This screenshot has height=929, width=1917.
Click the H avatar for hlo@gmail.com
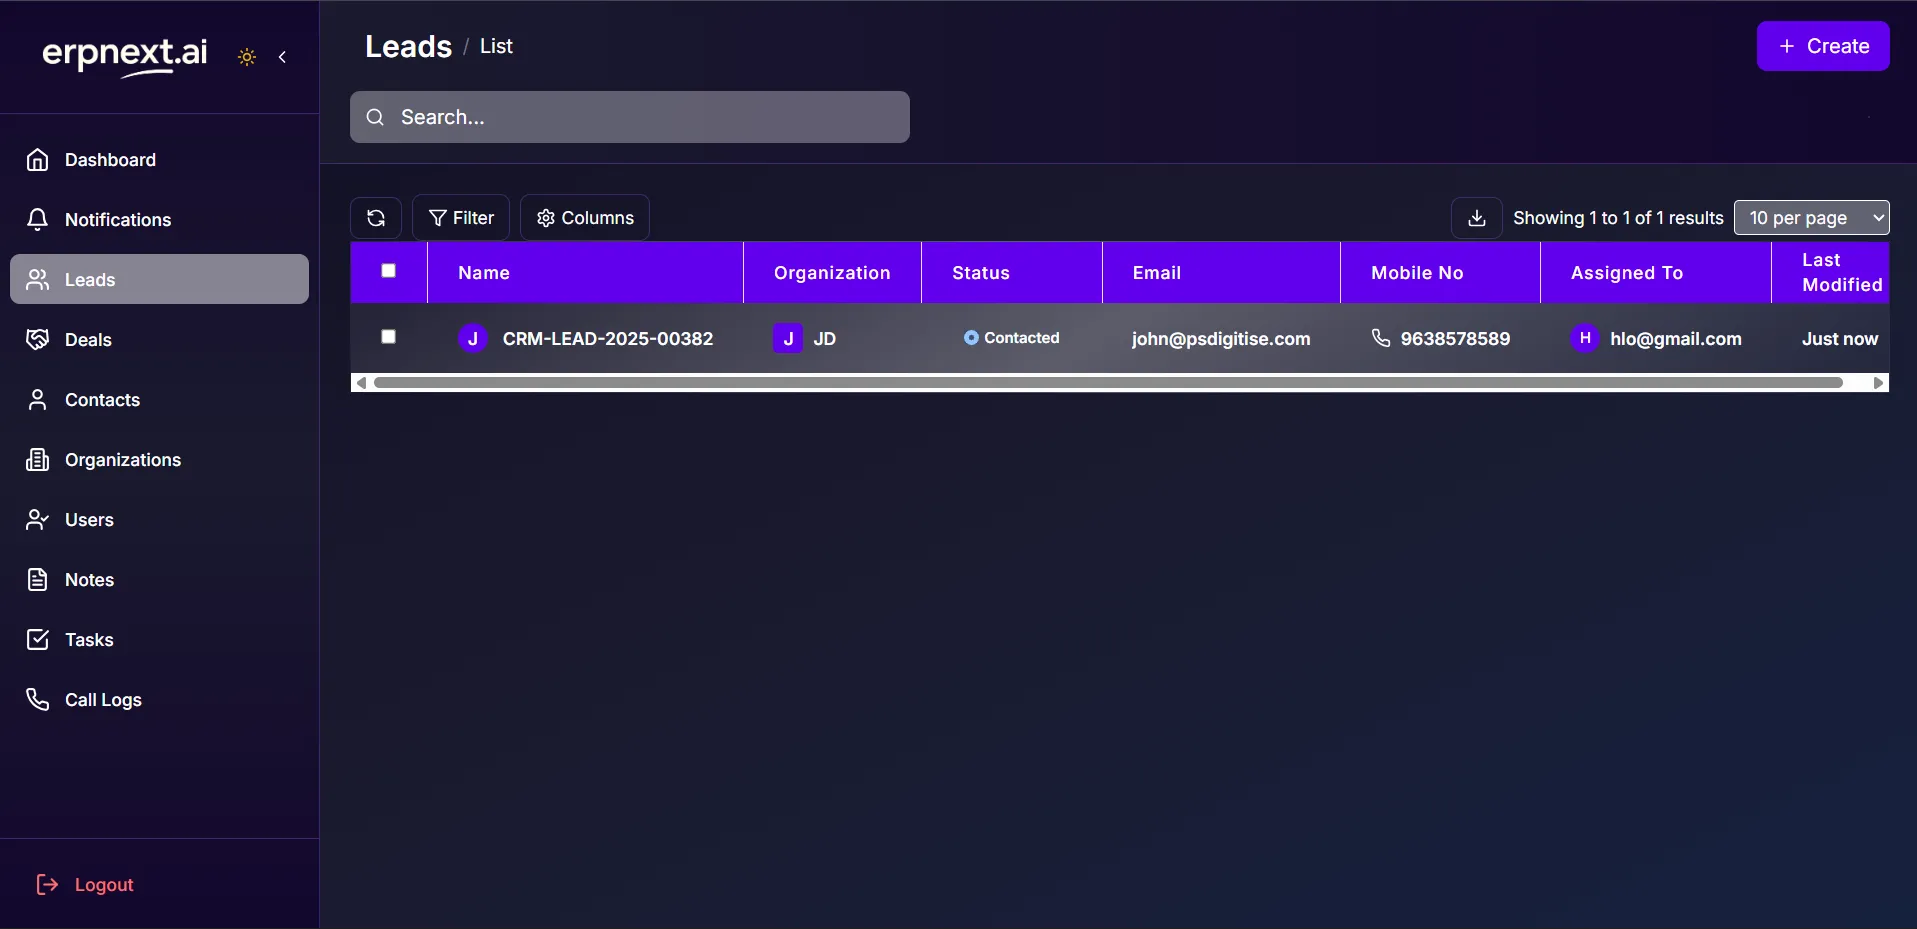[x=1584, y=338]
